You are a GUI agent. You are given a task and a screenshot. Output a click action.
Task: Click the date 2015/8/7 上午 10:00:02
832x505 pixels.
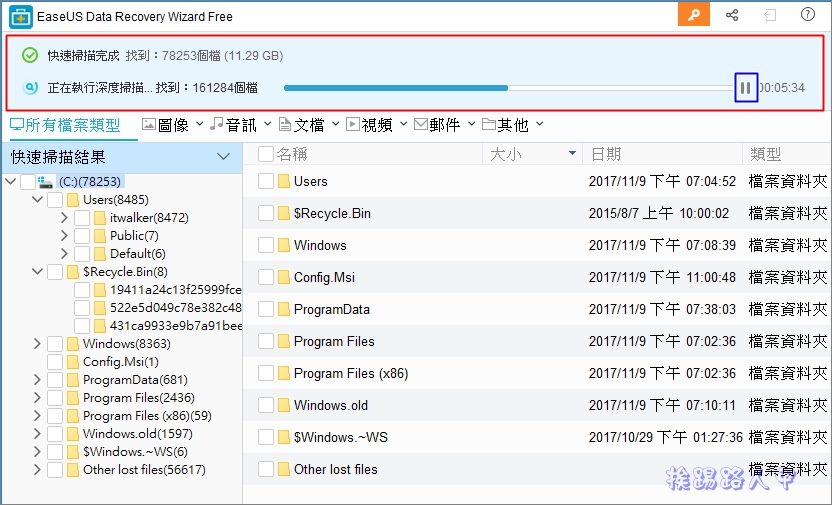click(659, 213)
